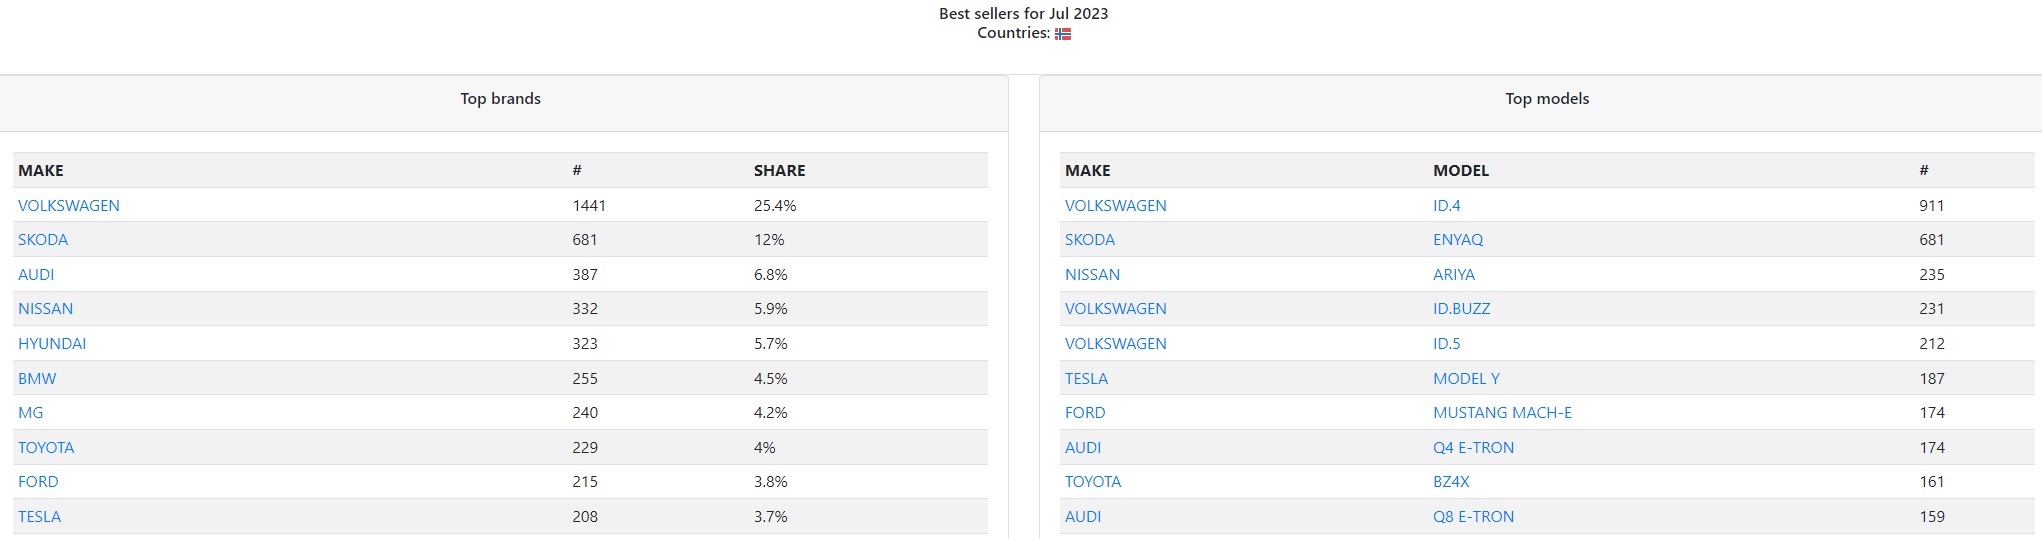Viewport: 2042px width, 539px height.
Task: Open the MODEL Y link
Action: tap(1466, 379)
